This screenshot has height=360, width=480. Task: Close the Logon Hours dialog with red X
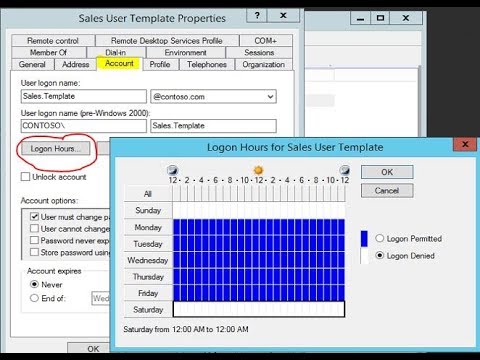click(x=465, y=144)
